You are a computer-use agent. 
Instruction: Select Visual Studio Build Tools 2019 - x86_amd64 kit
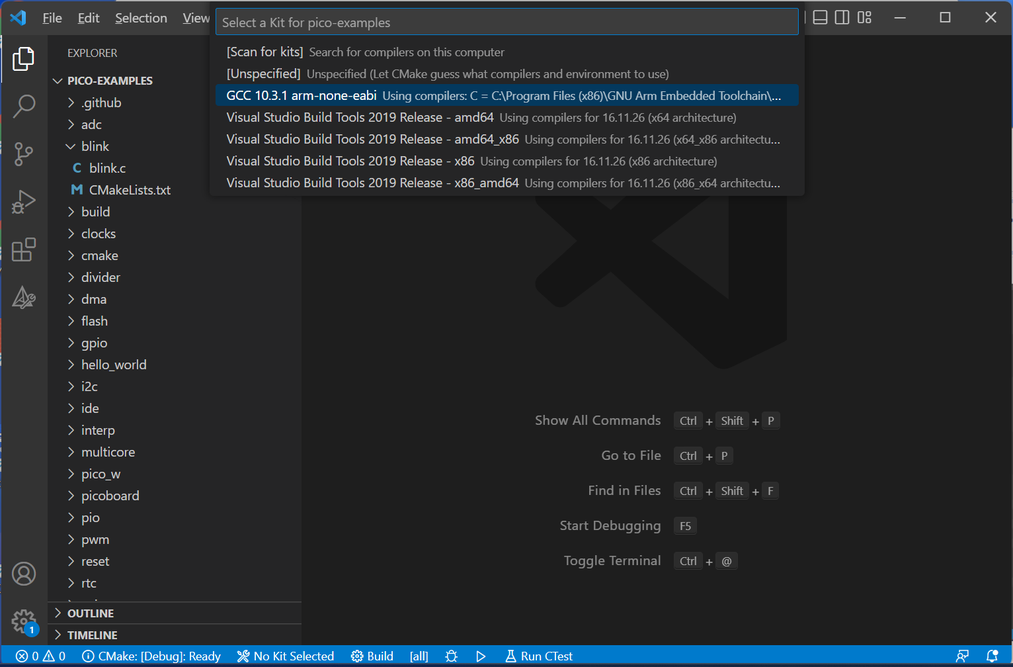tap(507, 183)
